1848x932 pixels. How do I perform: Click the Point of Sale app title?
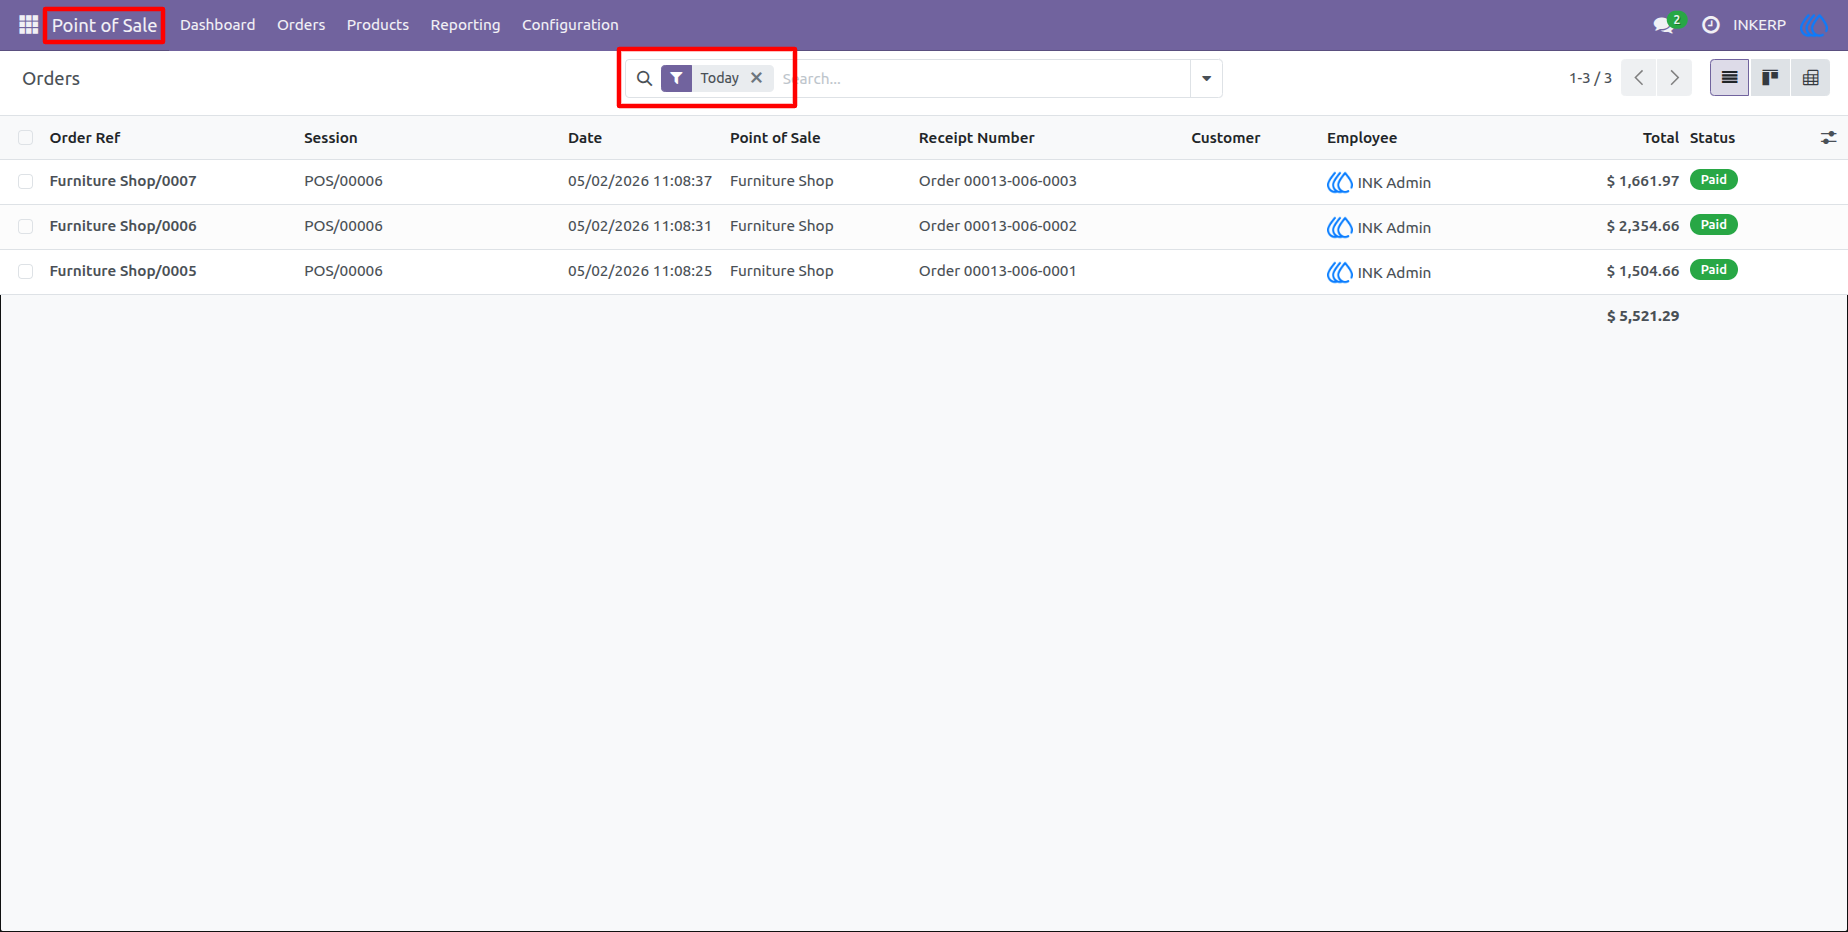click(x=104, y=25)
